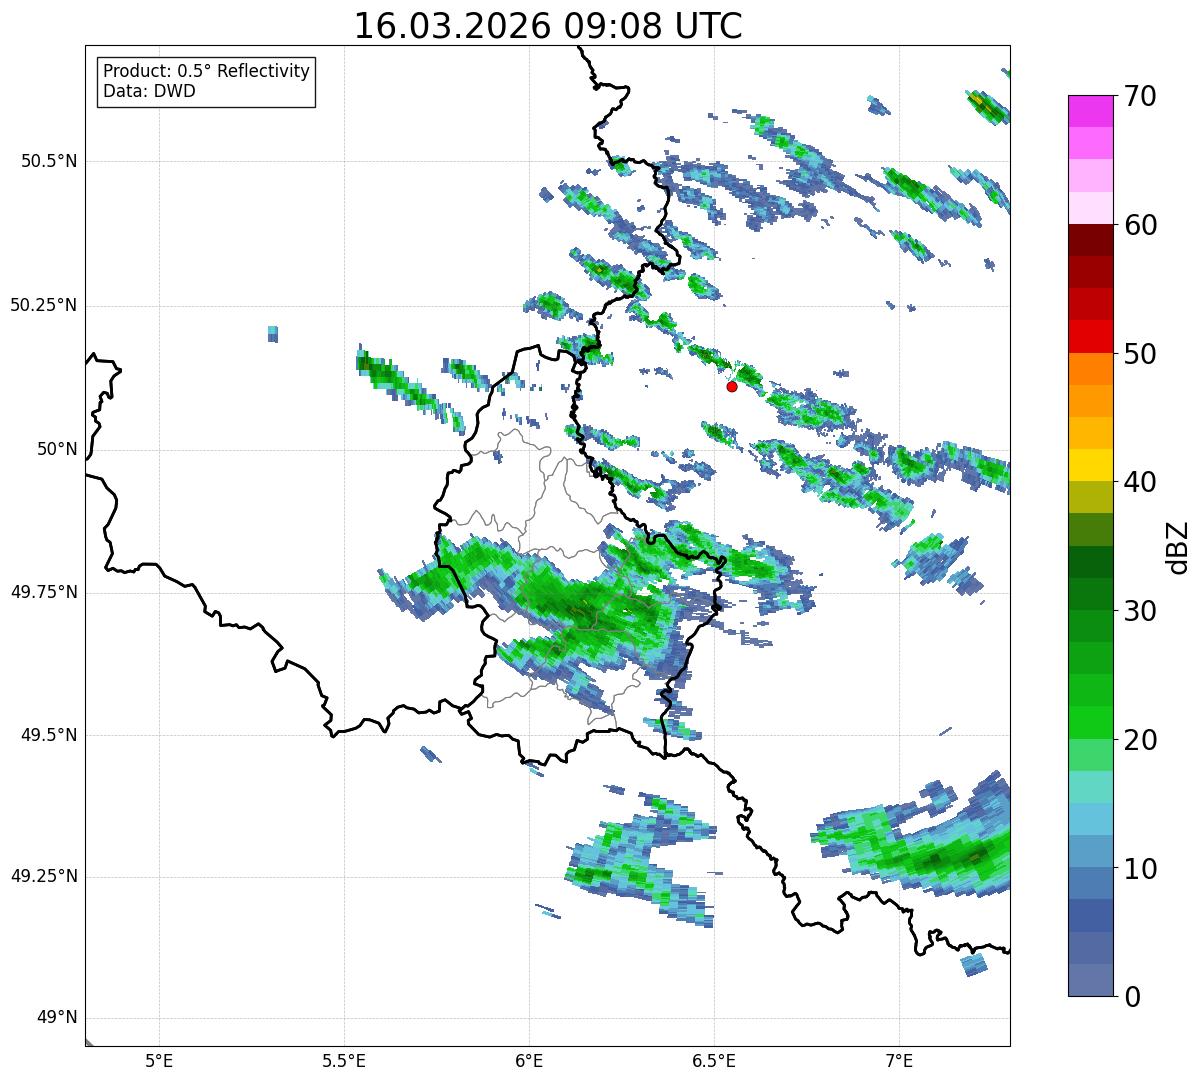Viewport: 1202px width, 1081px height.
Task: Click the 6.5°E longitude label
Action: coord(714,1060)
